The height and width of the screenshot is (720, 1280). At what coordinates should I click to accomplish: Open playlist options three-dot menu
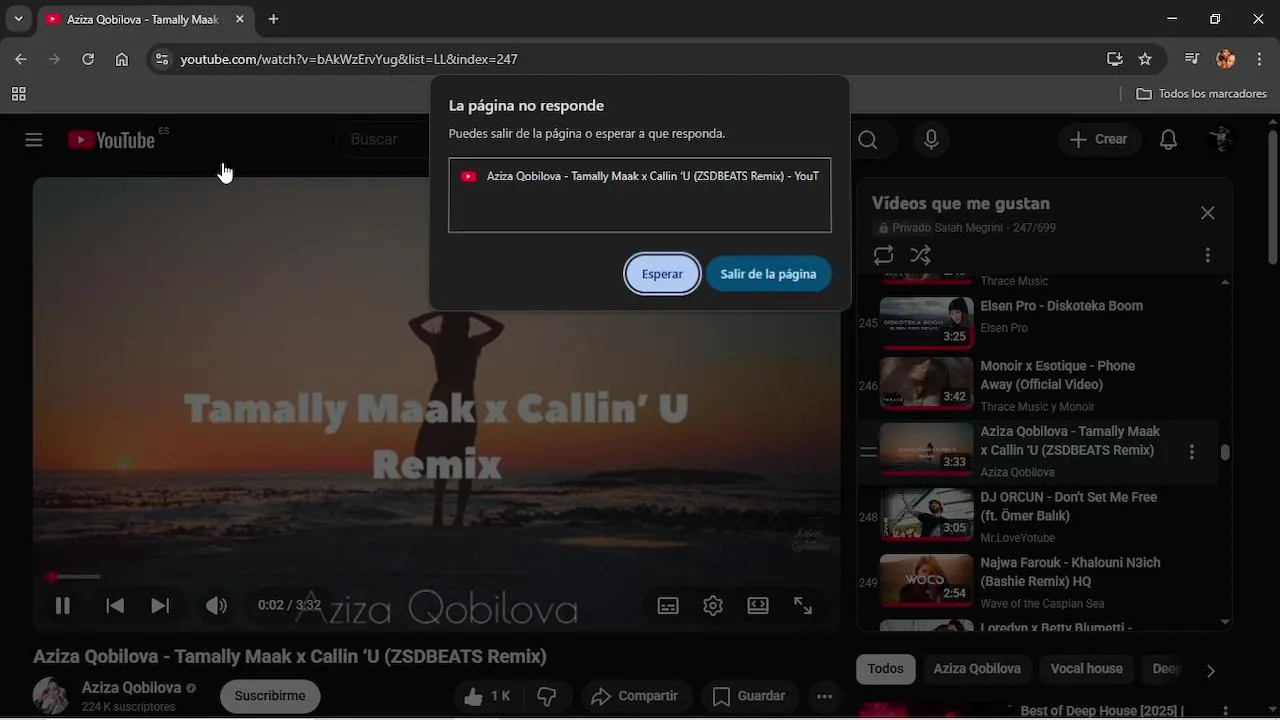1208,255
